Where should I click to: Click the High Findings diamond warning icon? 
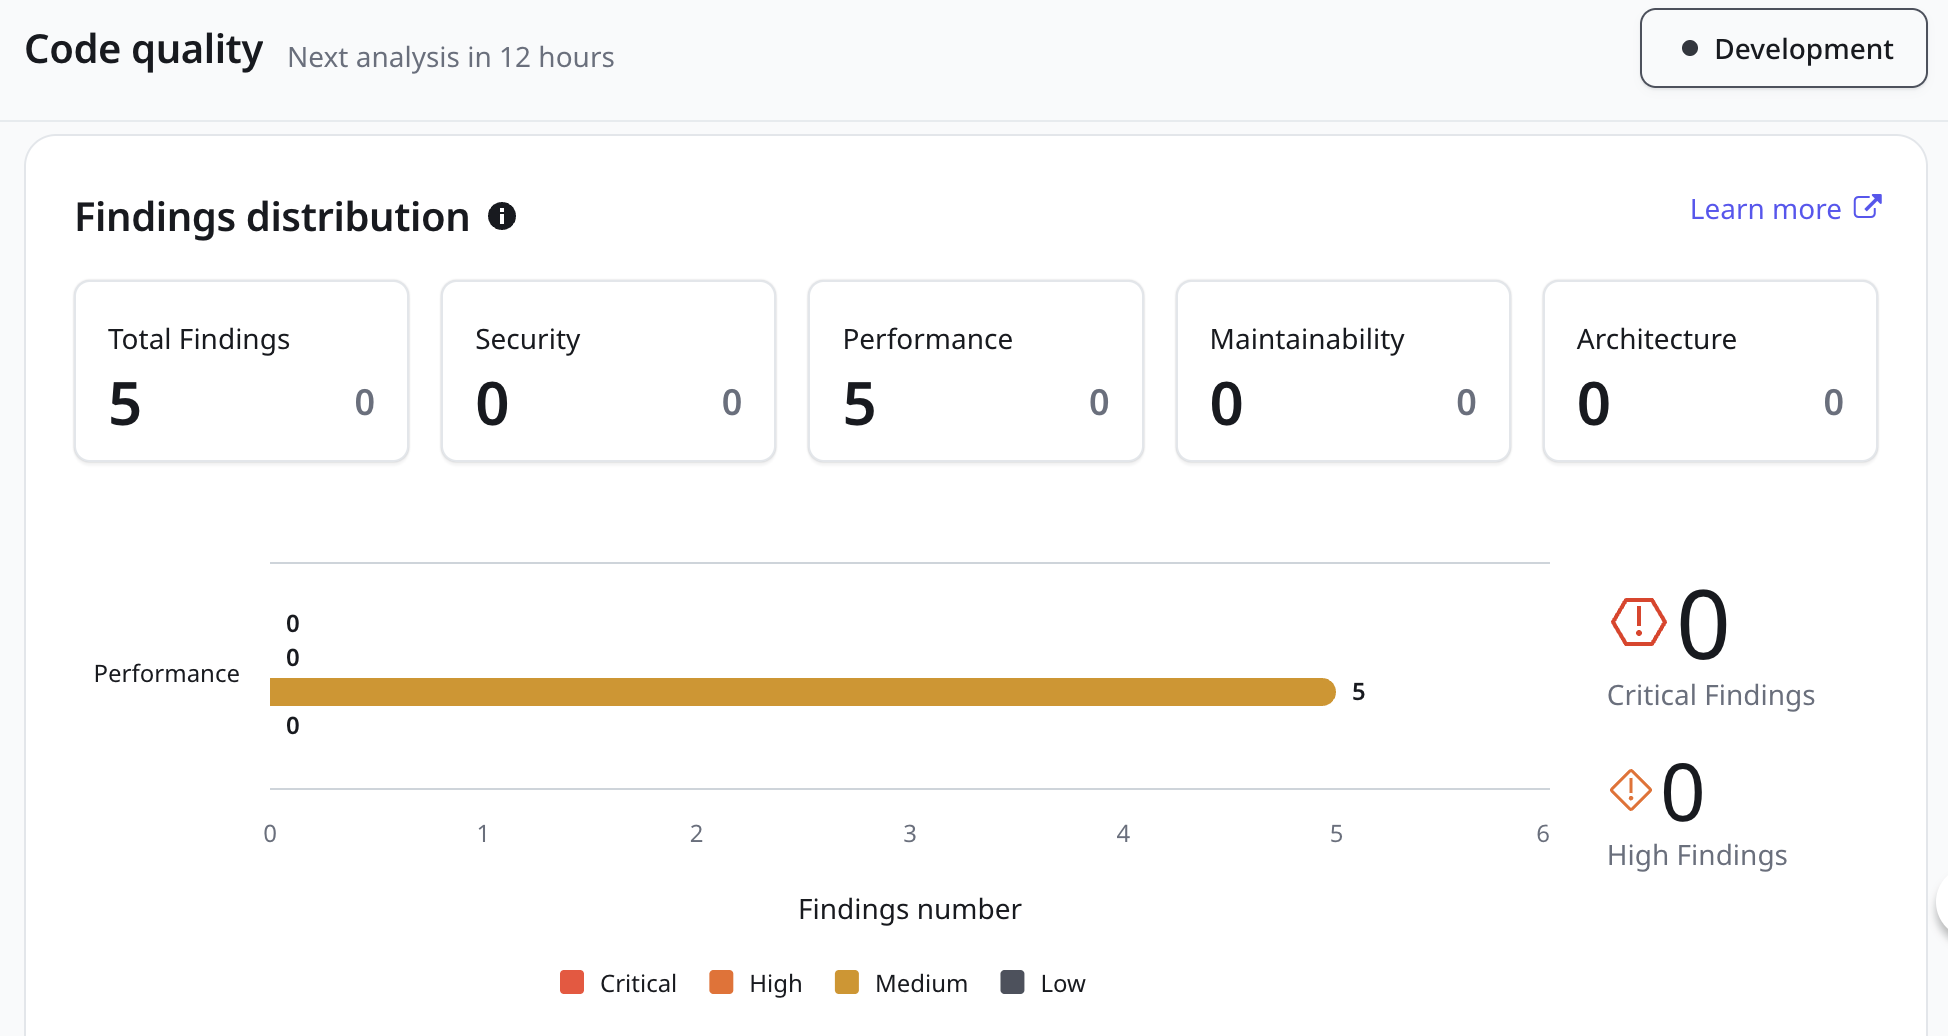[1630, 790]
